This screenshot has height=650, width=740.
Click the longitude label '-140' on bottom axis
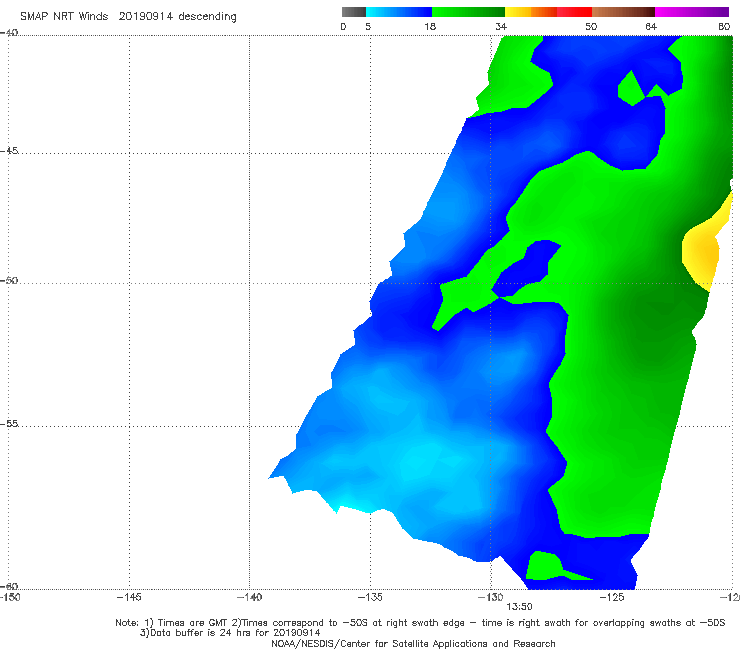pos(249,597)
